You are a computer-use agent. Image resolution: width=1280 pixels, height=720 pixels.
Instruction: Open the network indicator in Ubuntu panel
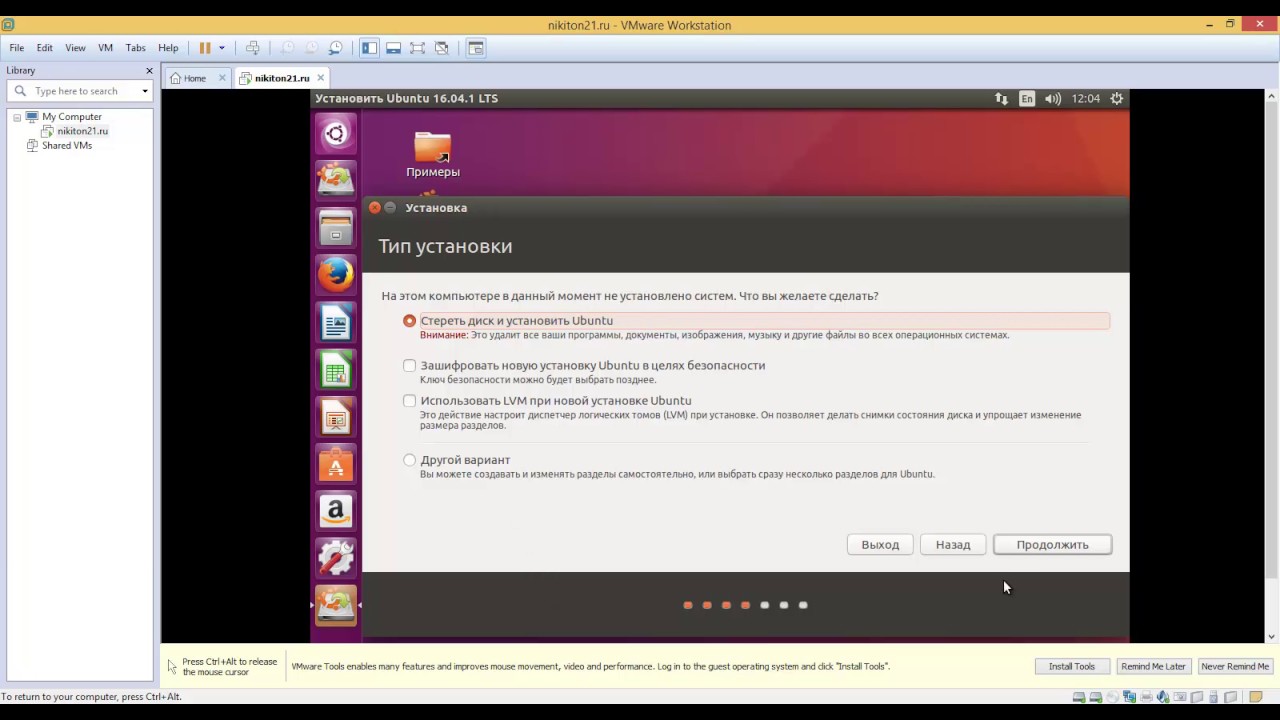pyautogui.click(x=1001, y=98)
